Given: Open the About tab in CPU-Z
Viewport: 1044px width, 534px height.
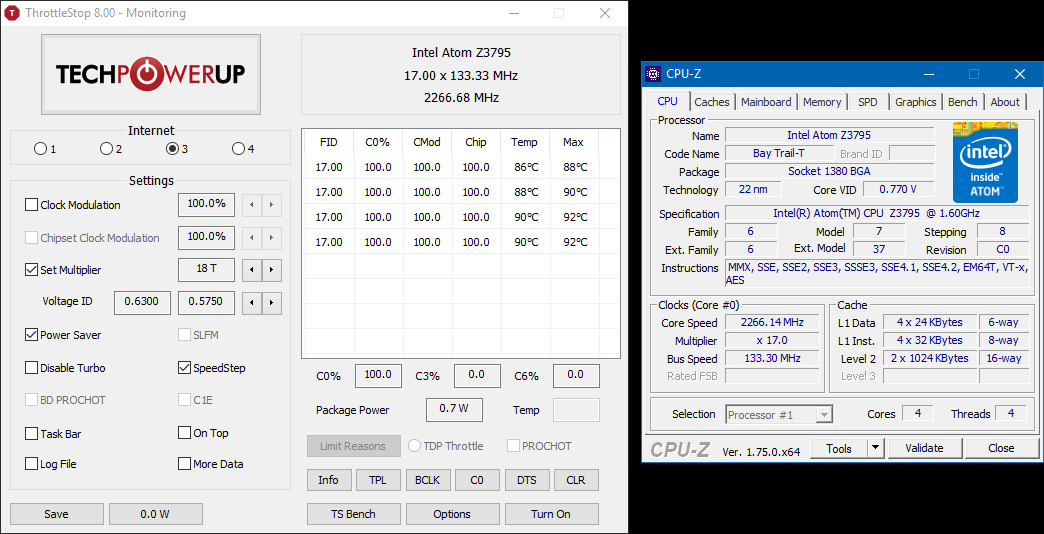Looking at the screenshot, I should point(1005,102).
